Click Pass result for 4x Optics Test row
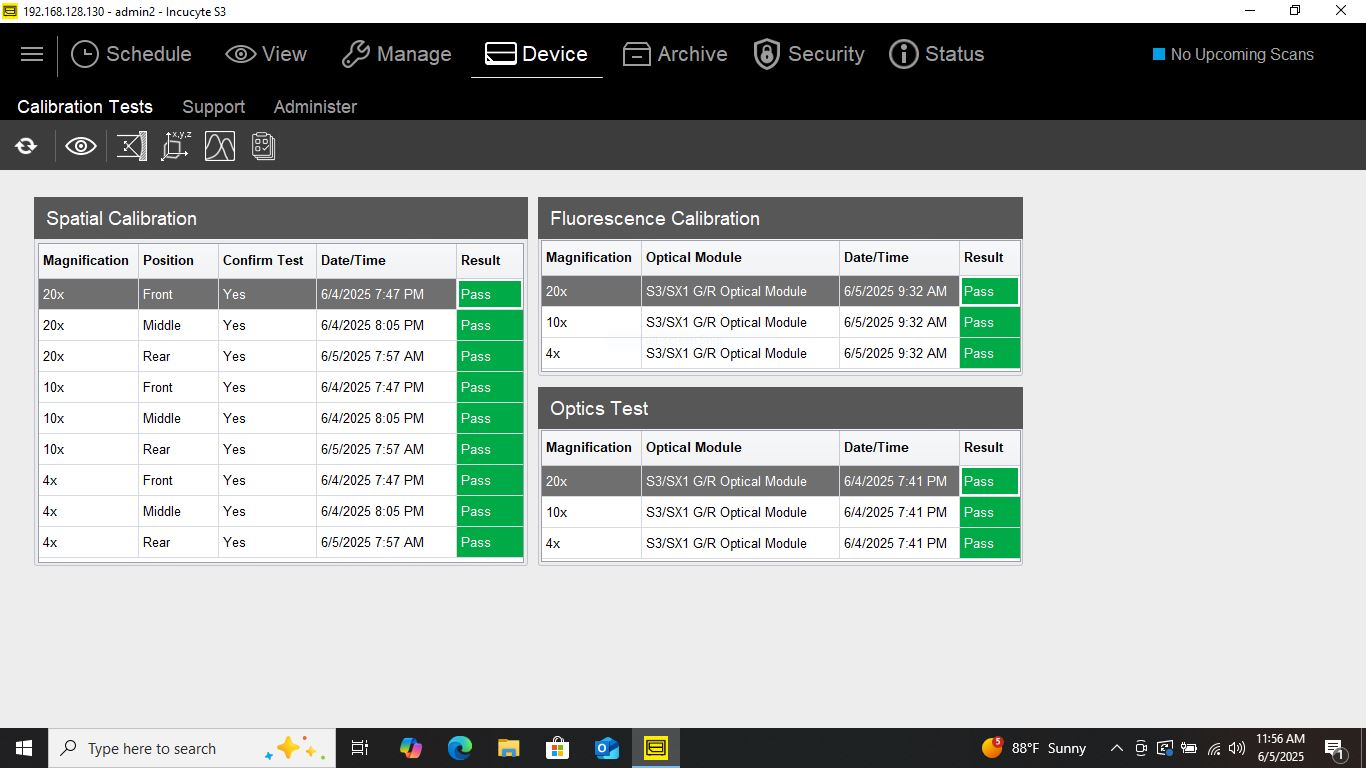1366x768 pixels. pyautogui.click(x=990, y=543)
